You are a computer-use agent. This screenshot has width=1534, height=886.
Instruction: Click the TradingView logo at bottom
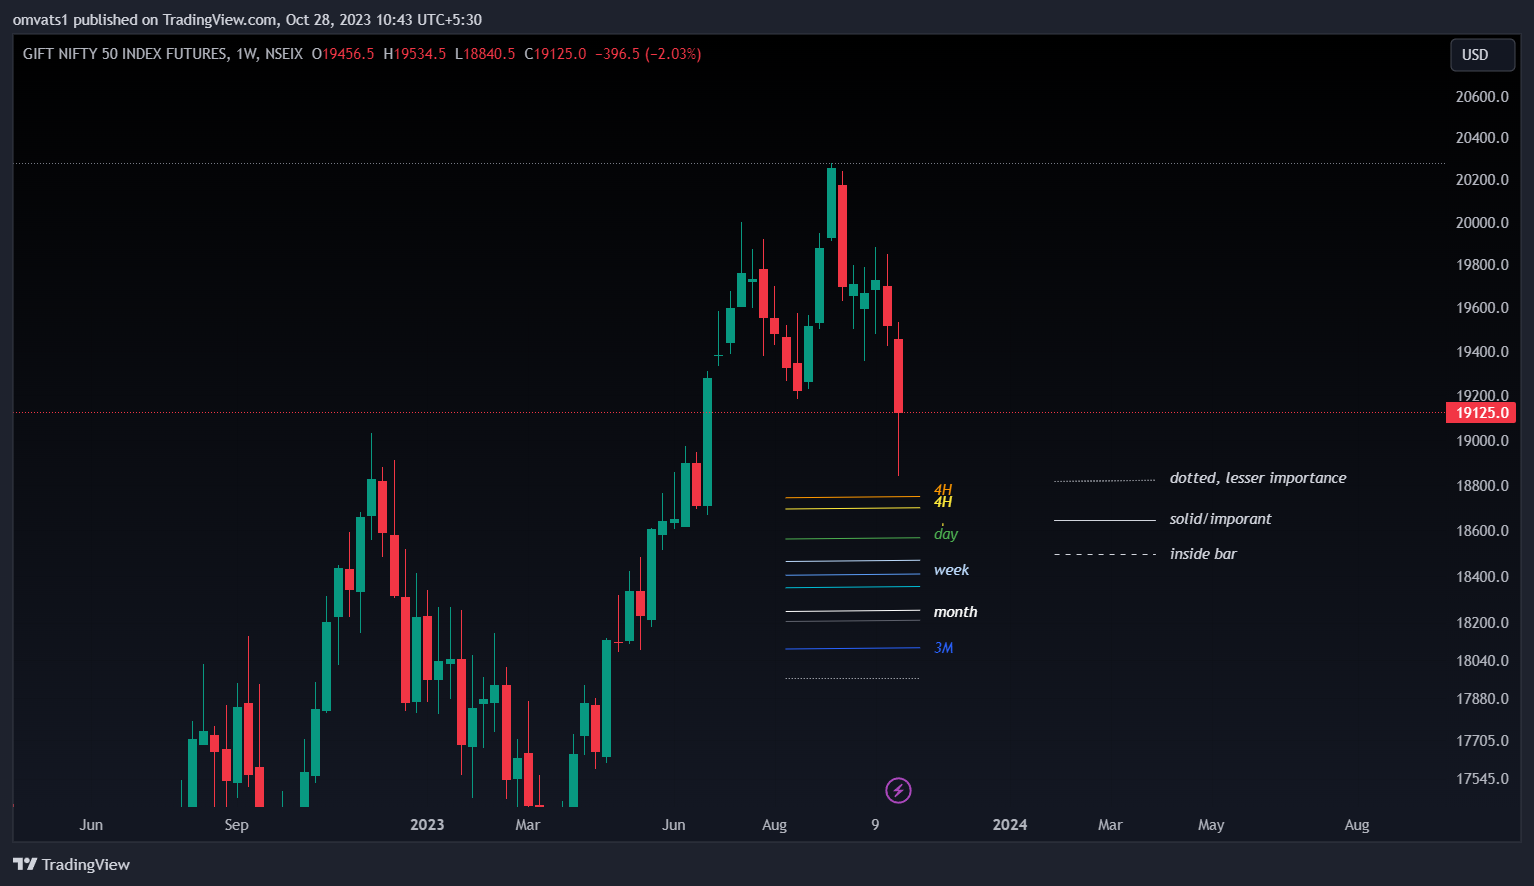72,864
